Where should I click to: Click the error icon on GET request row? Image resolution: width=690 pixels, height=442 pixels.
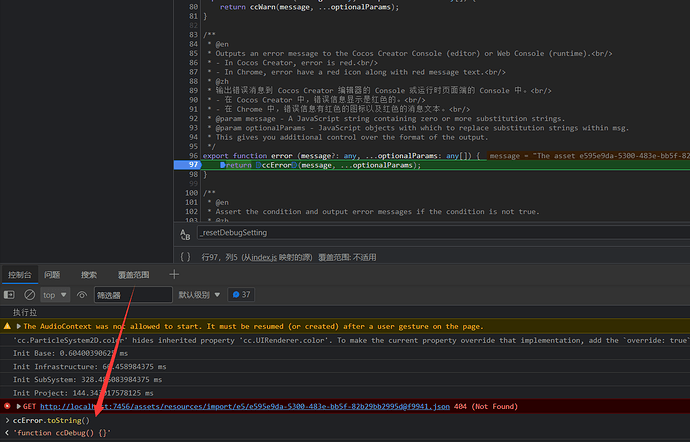click(7, 406)
